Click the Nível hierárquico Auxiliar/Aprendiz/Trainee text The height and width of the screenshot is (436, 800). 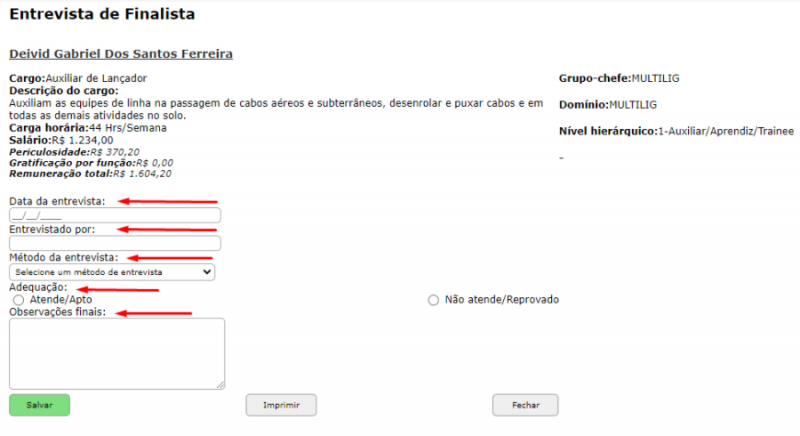(665, 131)
